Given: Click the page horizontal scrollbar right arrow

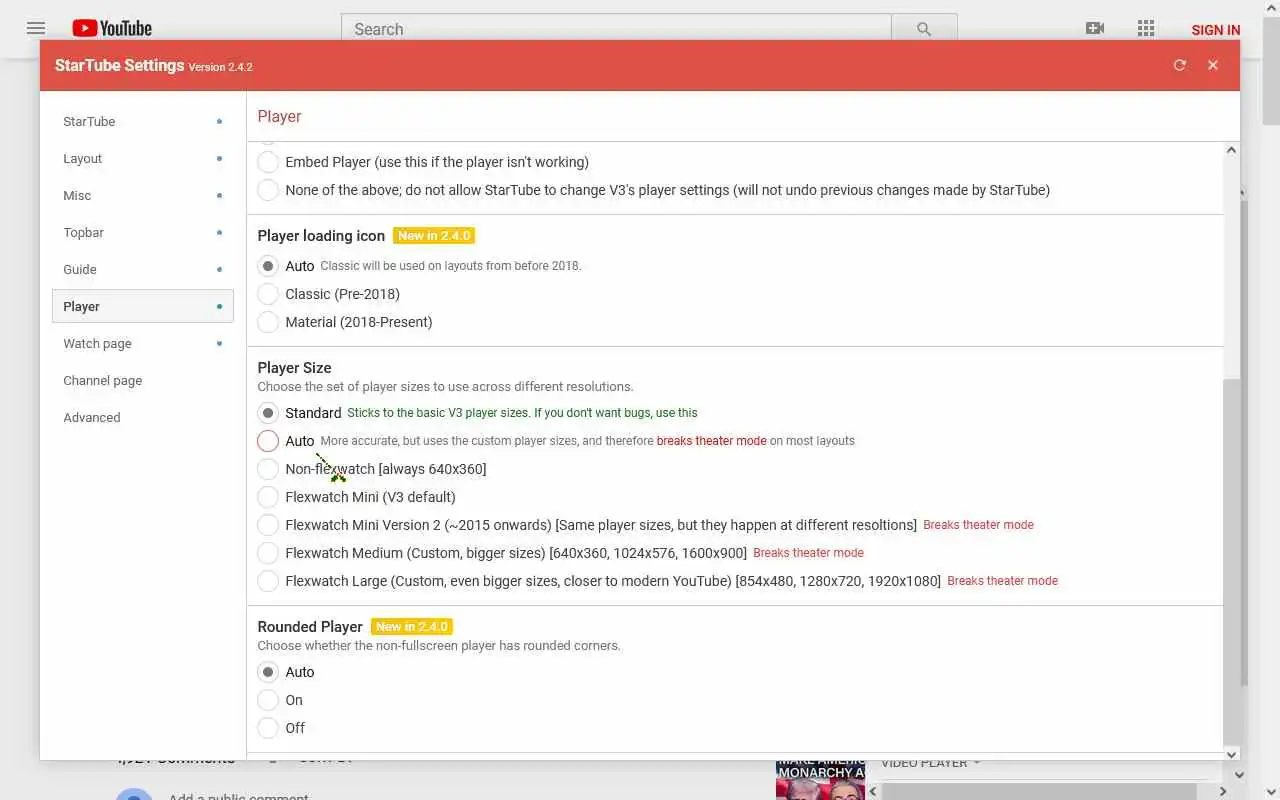Looking at the screenshot, I should 1223,791.
